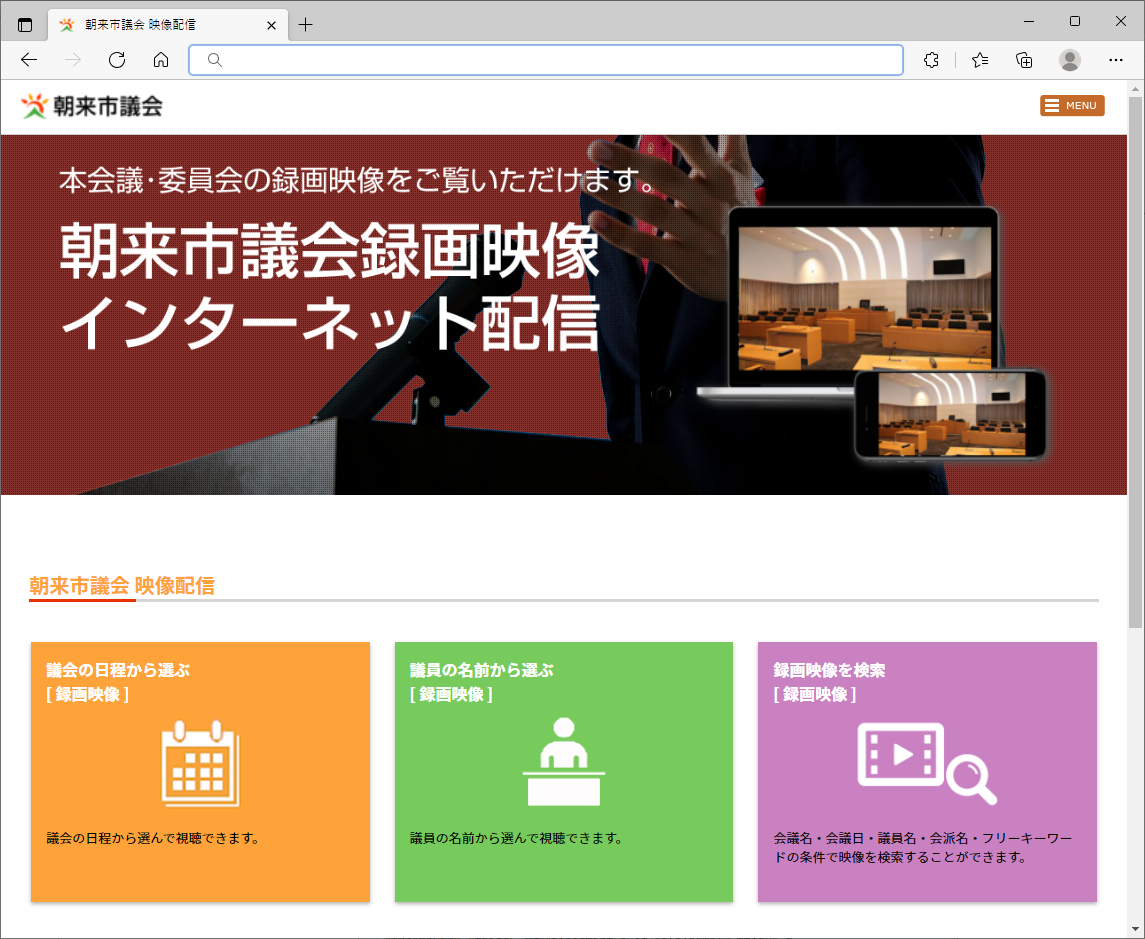Viewport: 1145px width, 939px height.
Task: Click the text 議員の名前から選んで視聴できます。
Action: point(518,838)
